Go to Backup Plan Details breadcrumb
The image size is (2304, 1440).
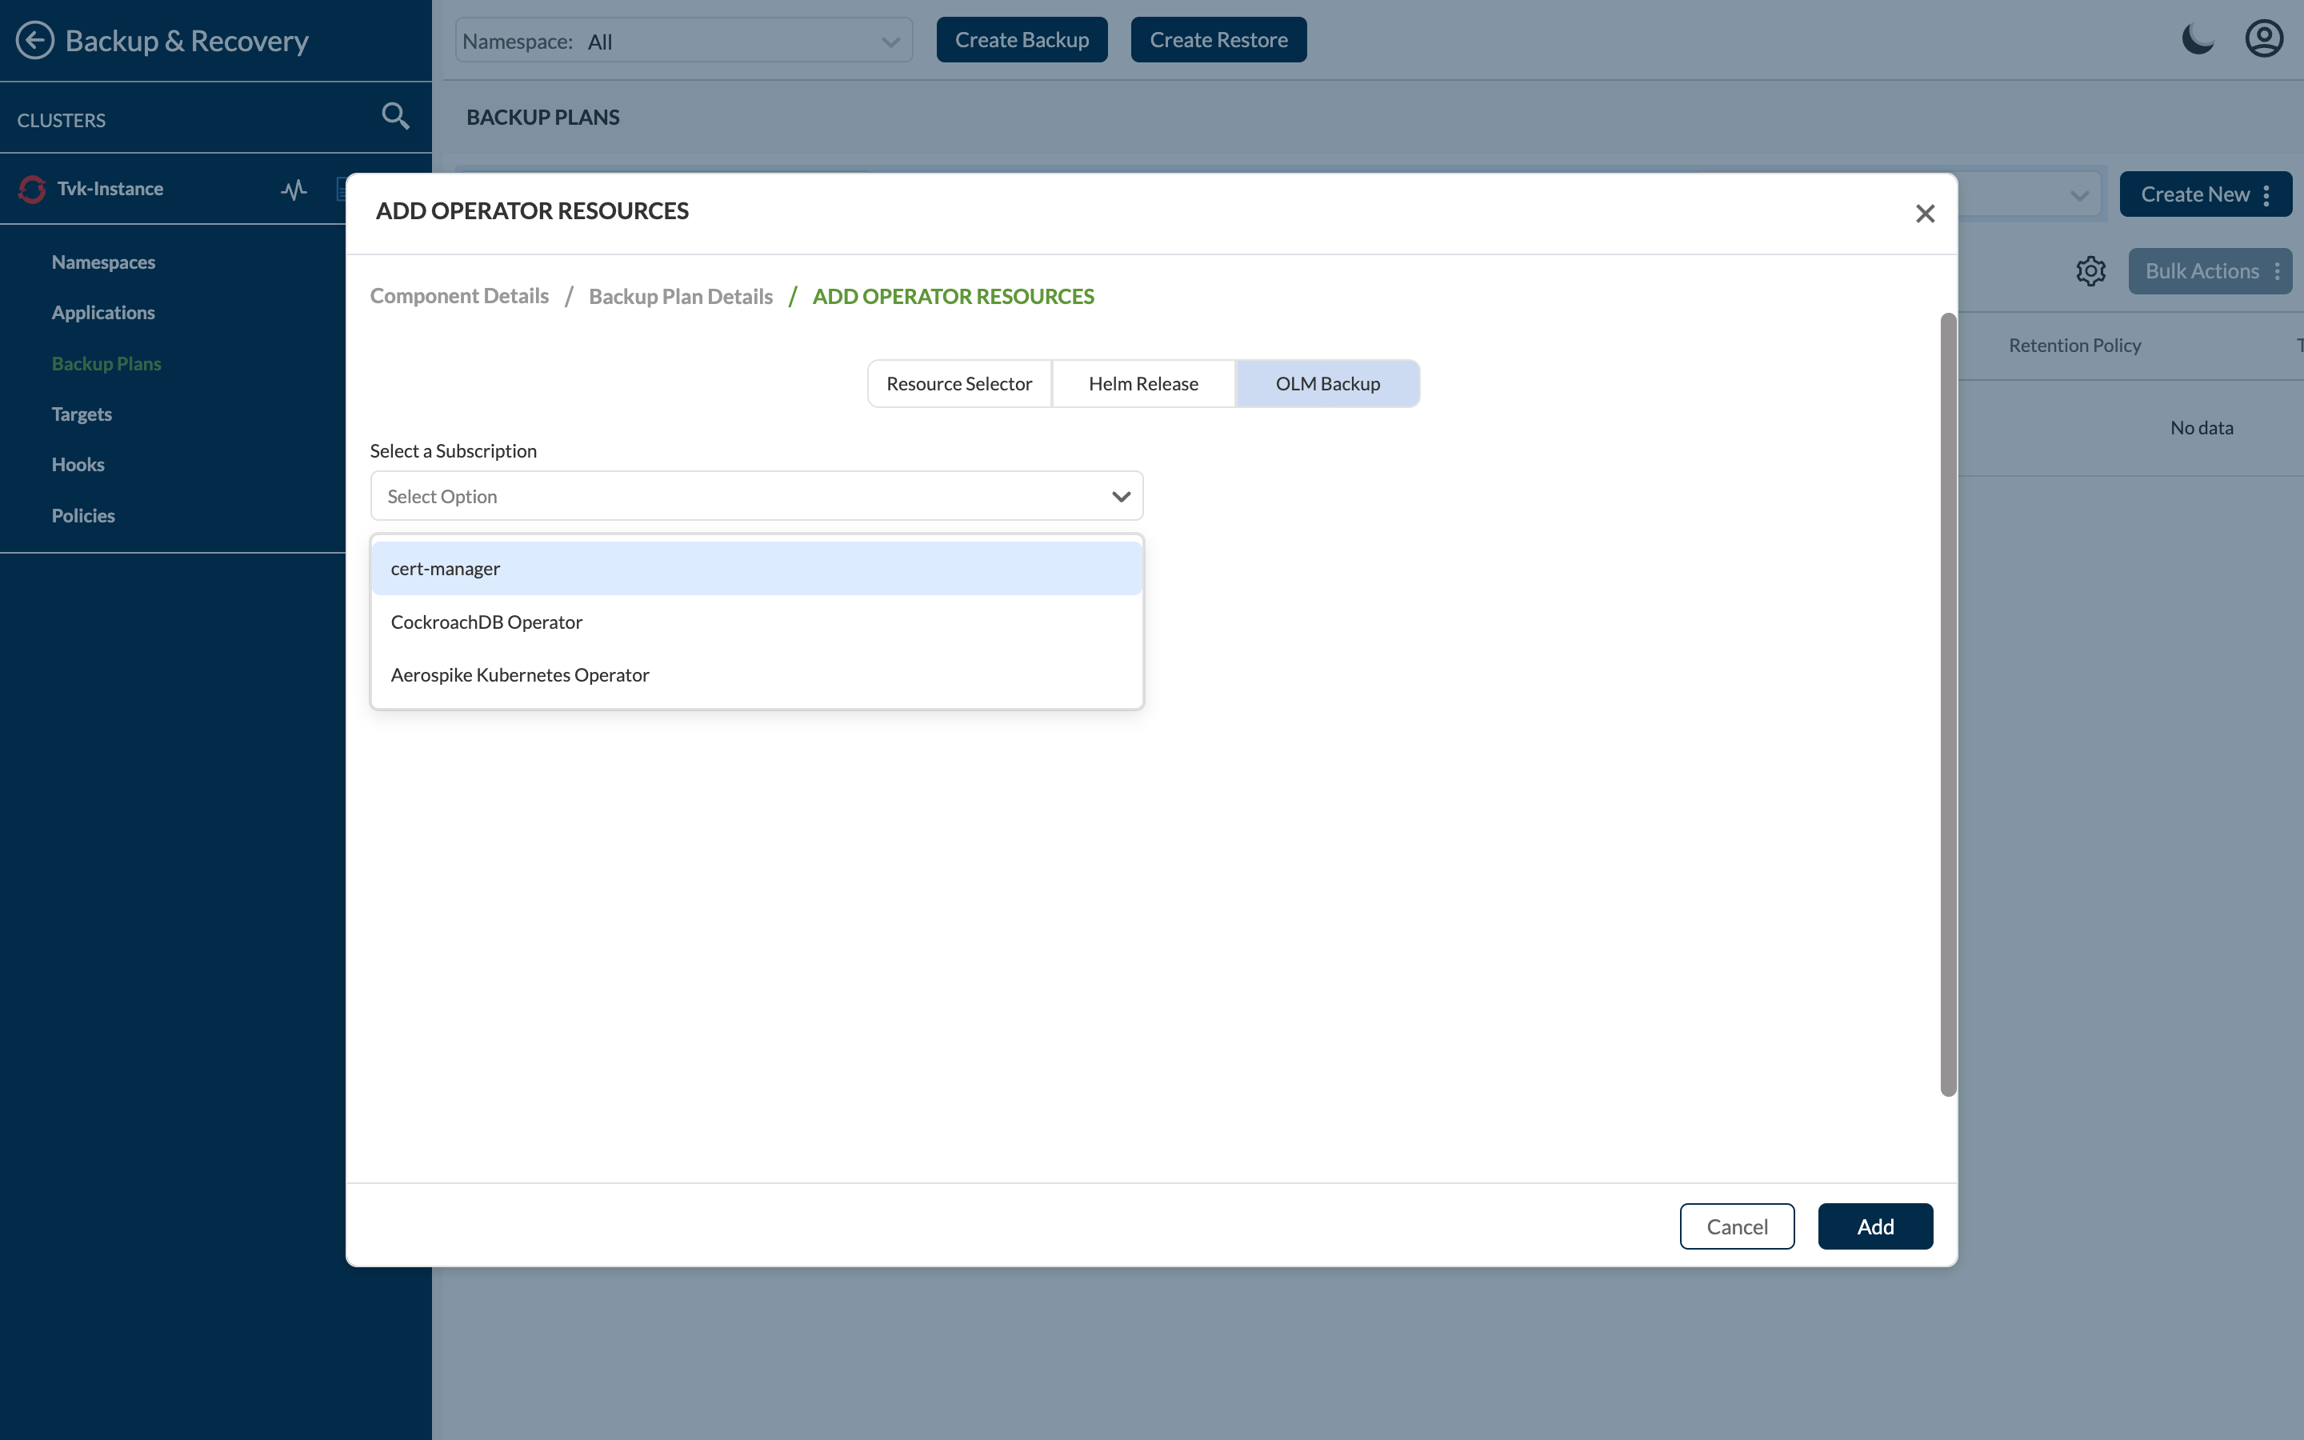coord(680,296)
